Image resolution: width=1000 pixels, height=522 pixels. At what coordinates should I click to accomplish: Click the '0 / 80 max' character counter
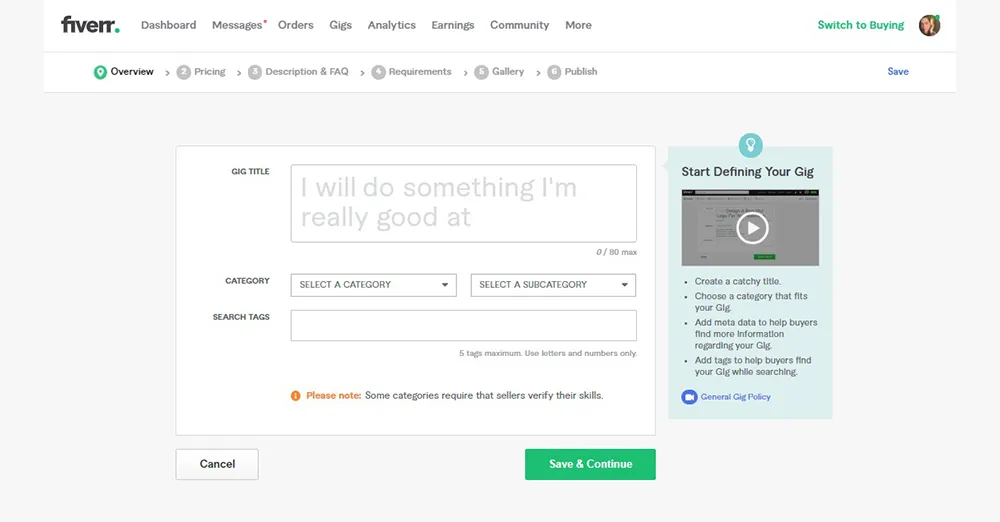click(x=616, y=252)
